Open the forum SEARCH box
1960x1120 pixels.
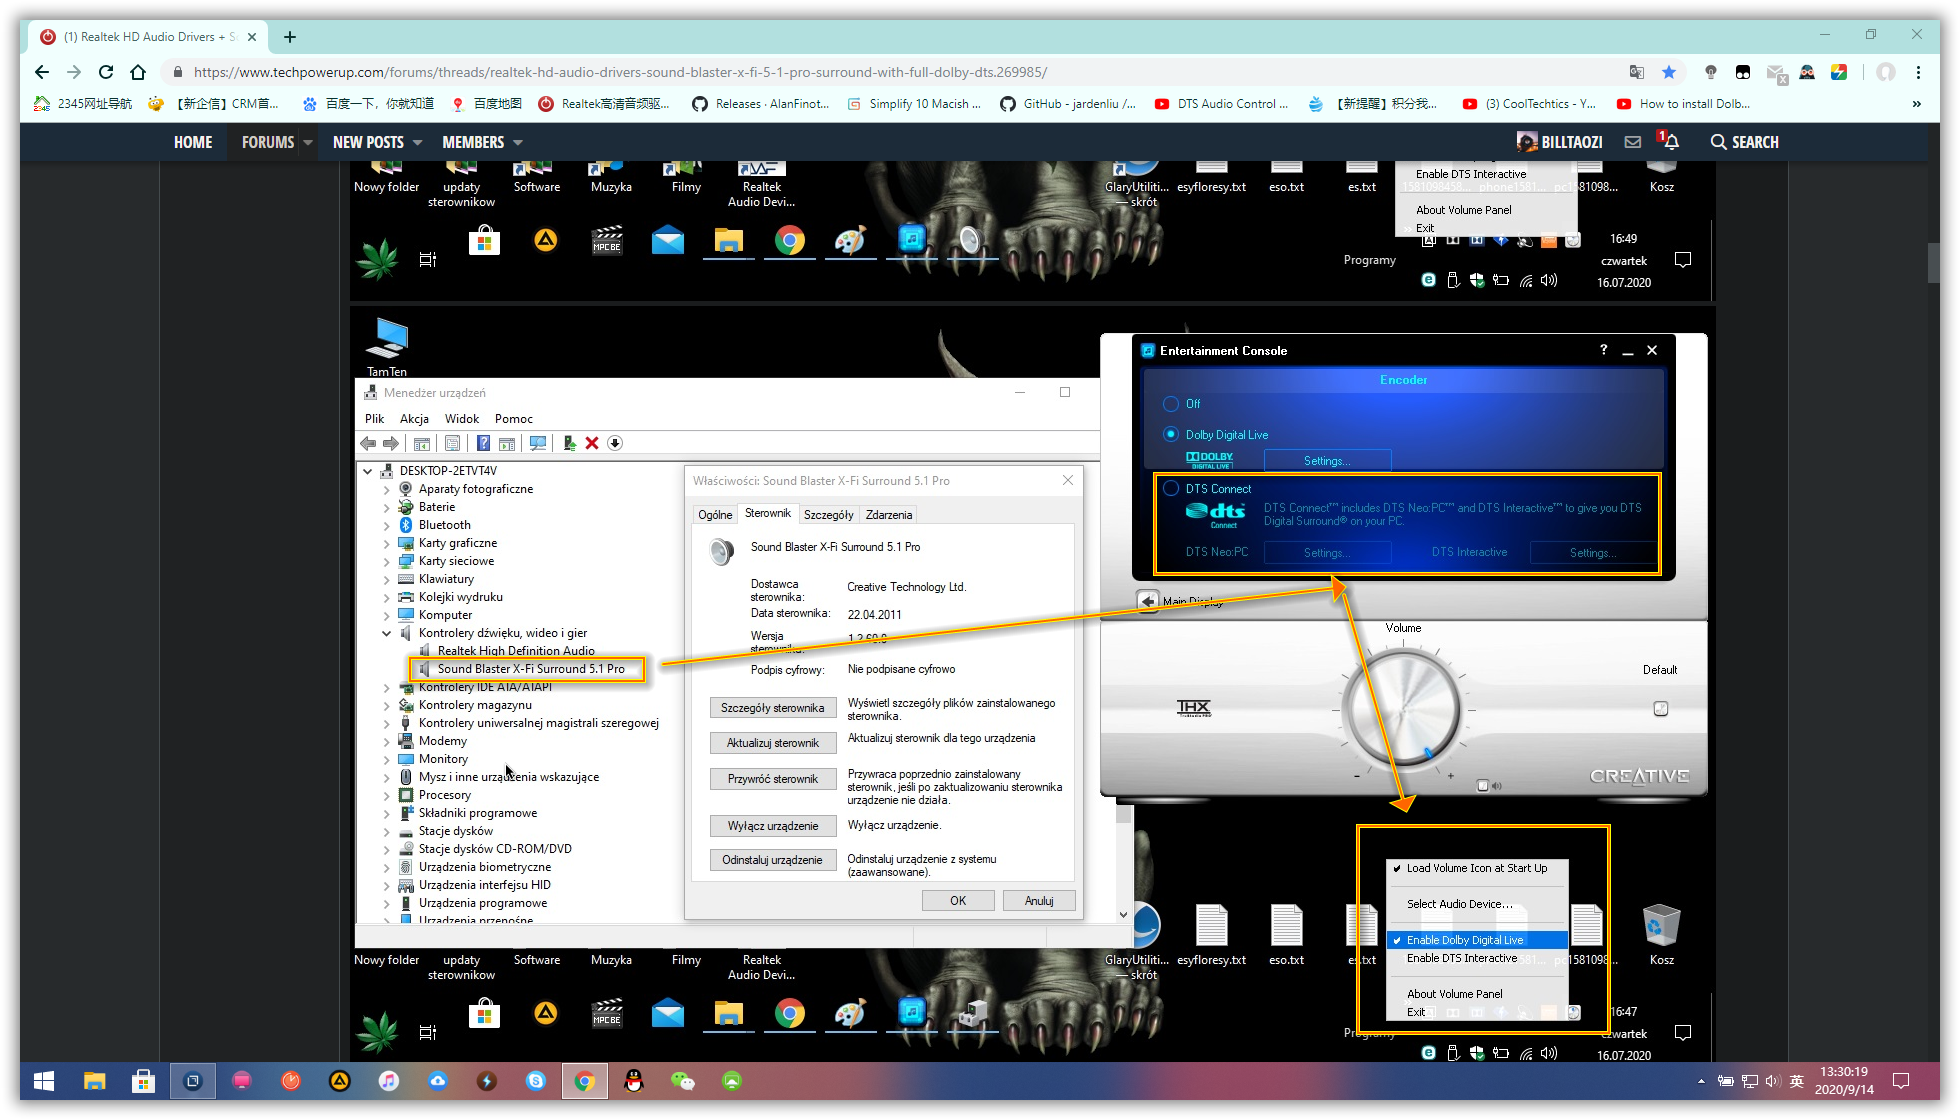pos(1744,142)
